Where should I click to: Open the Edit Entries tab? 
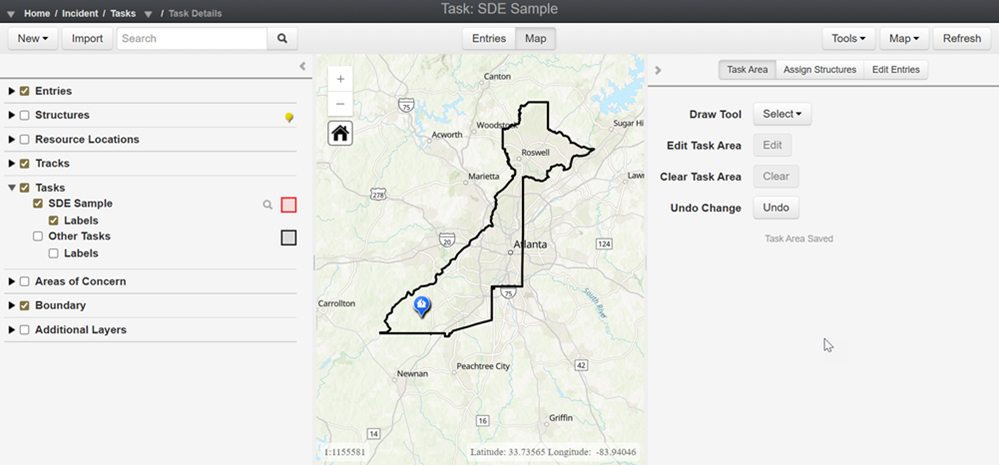tap(896, 70)
